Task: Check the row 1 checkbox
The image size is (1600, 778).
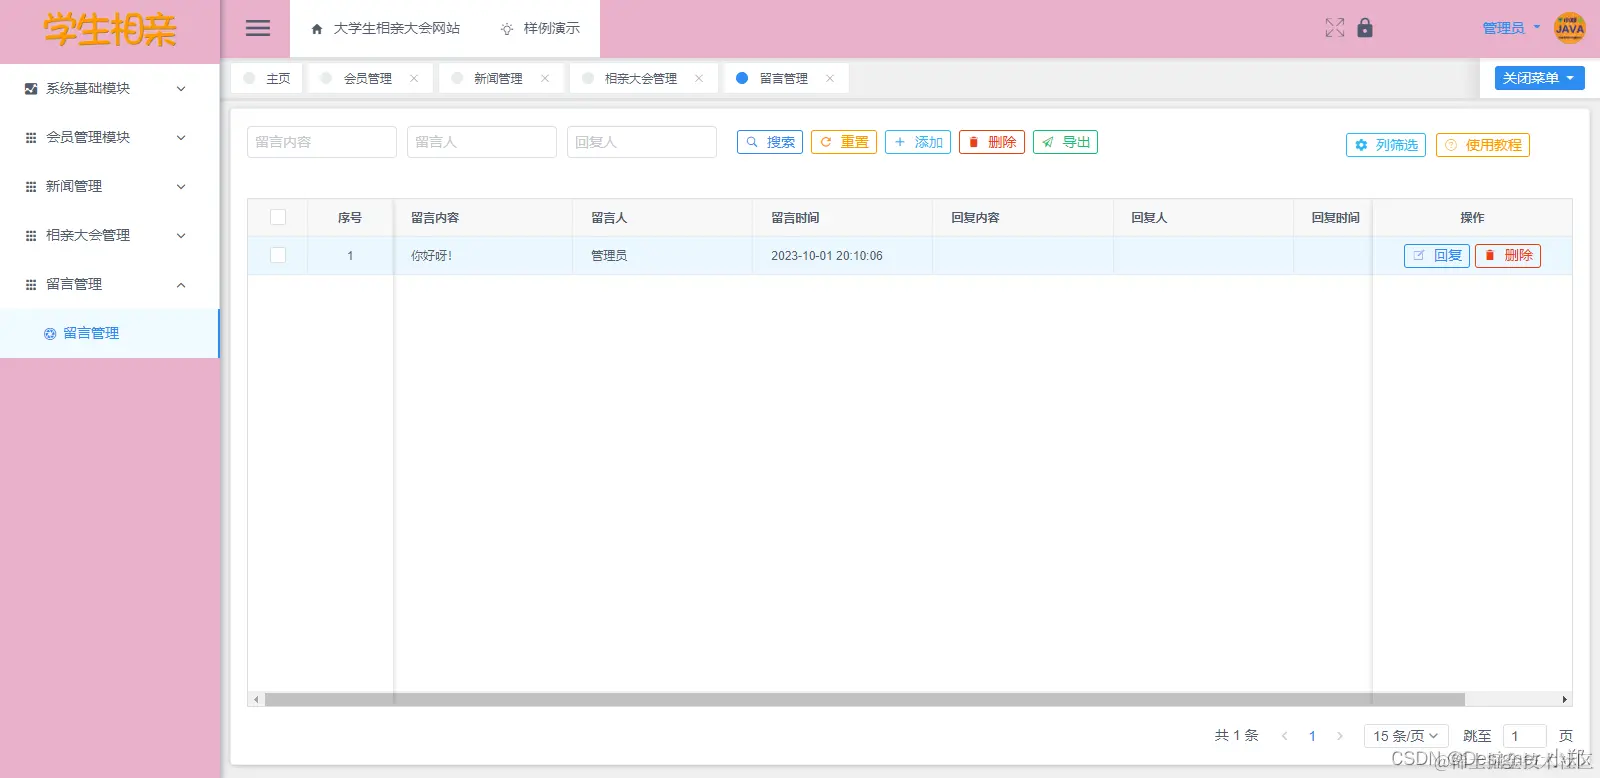Action: pos(278,255)
